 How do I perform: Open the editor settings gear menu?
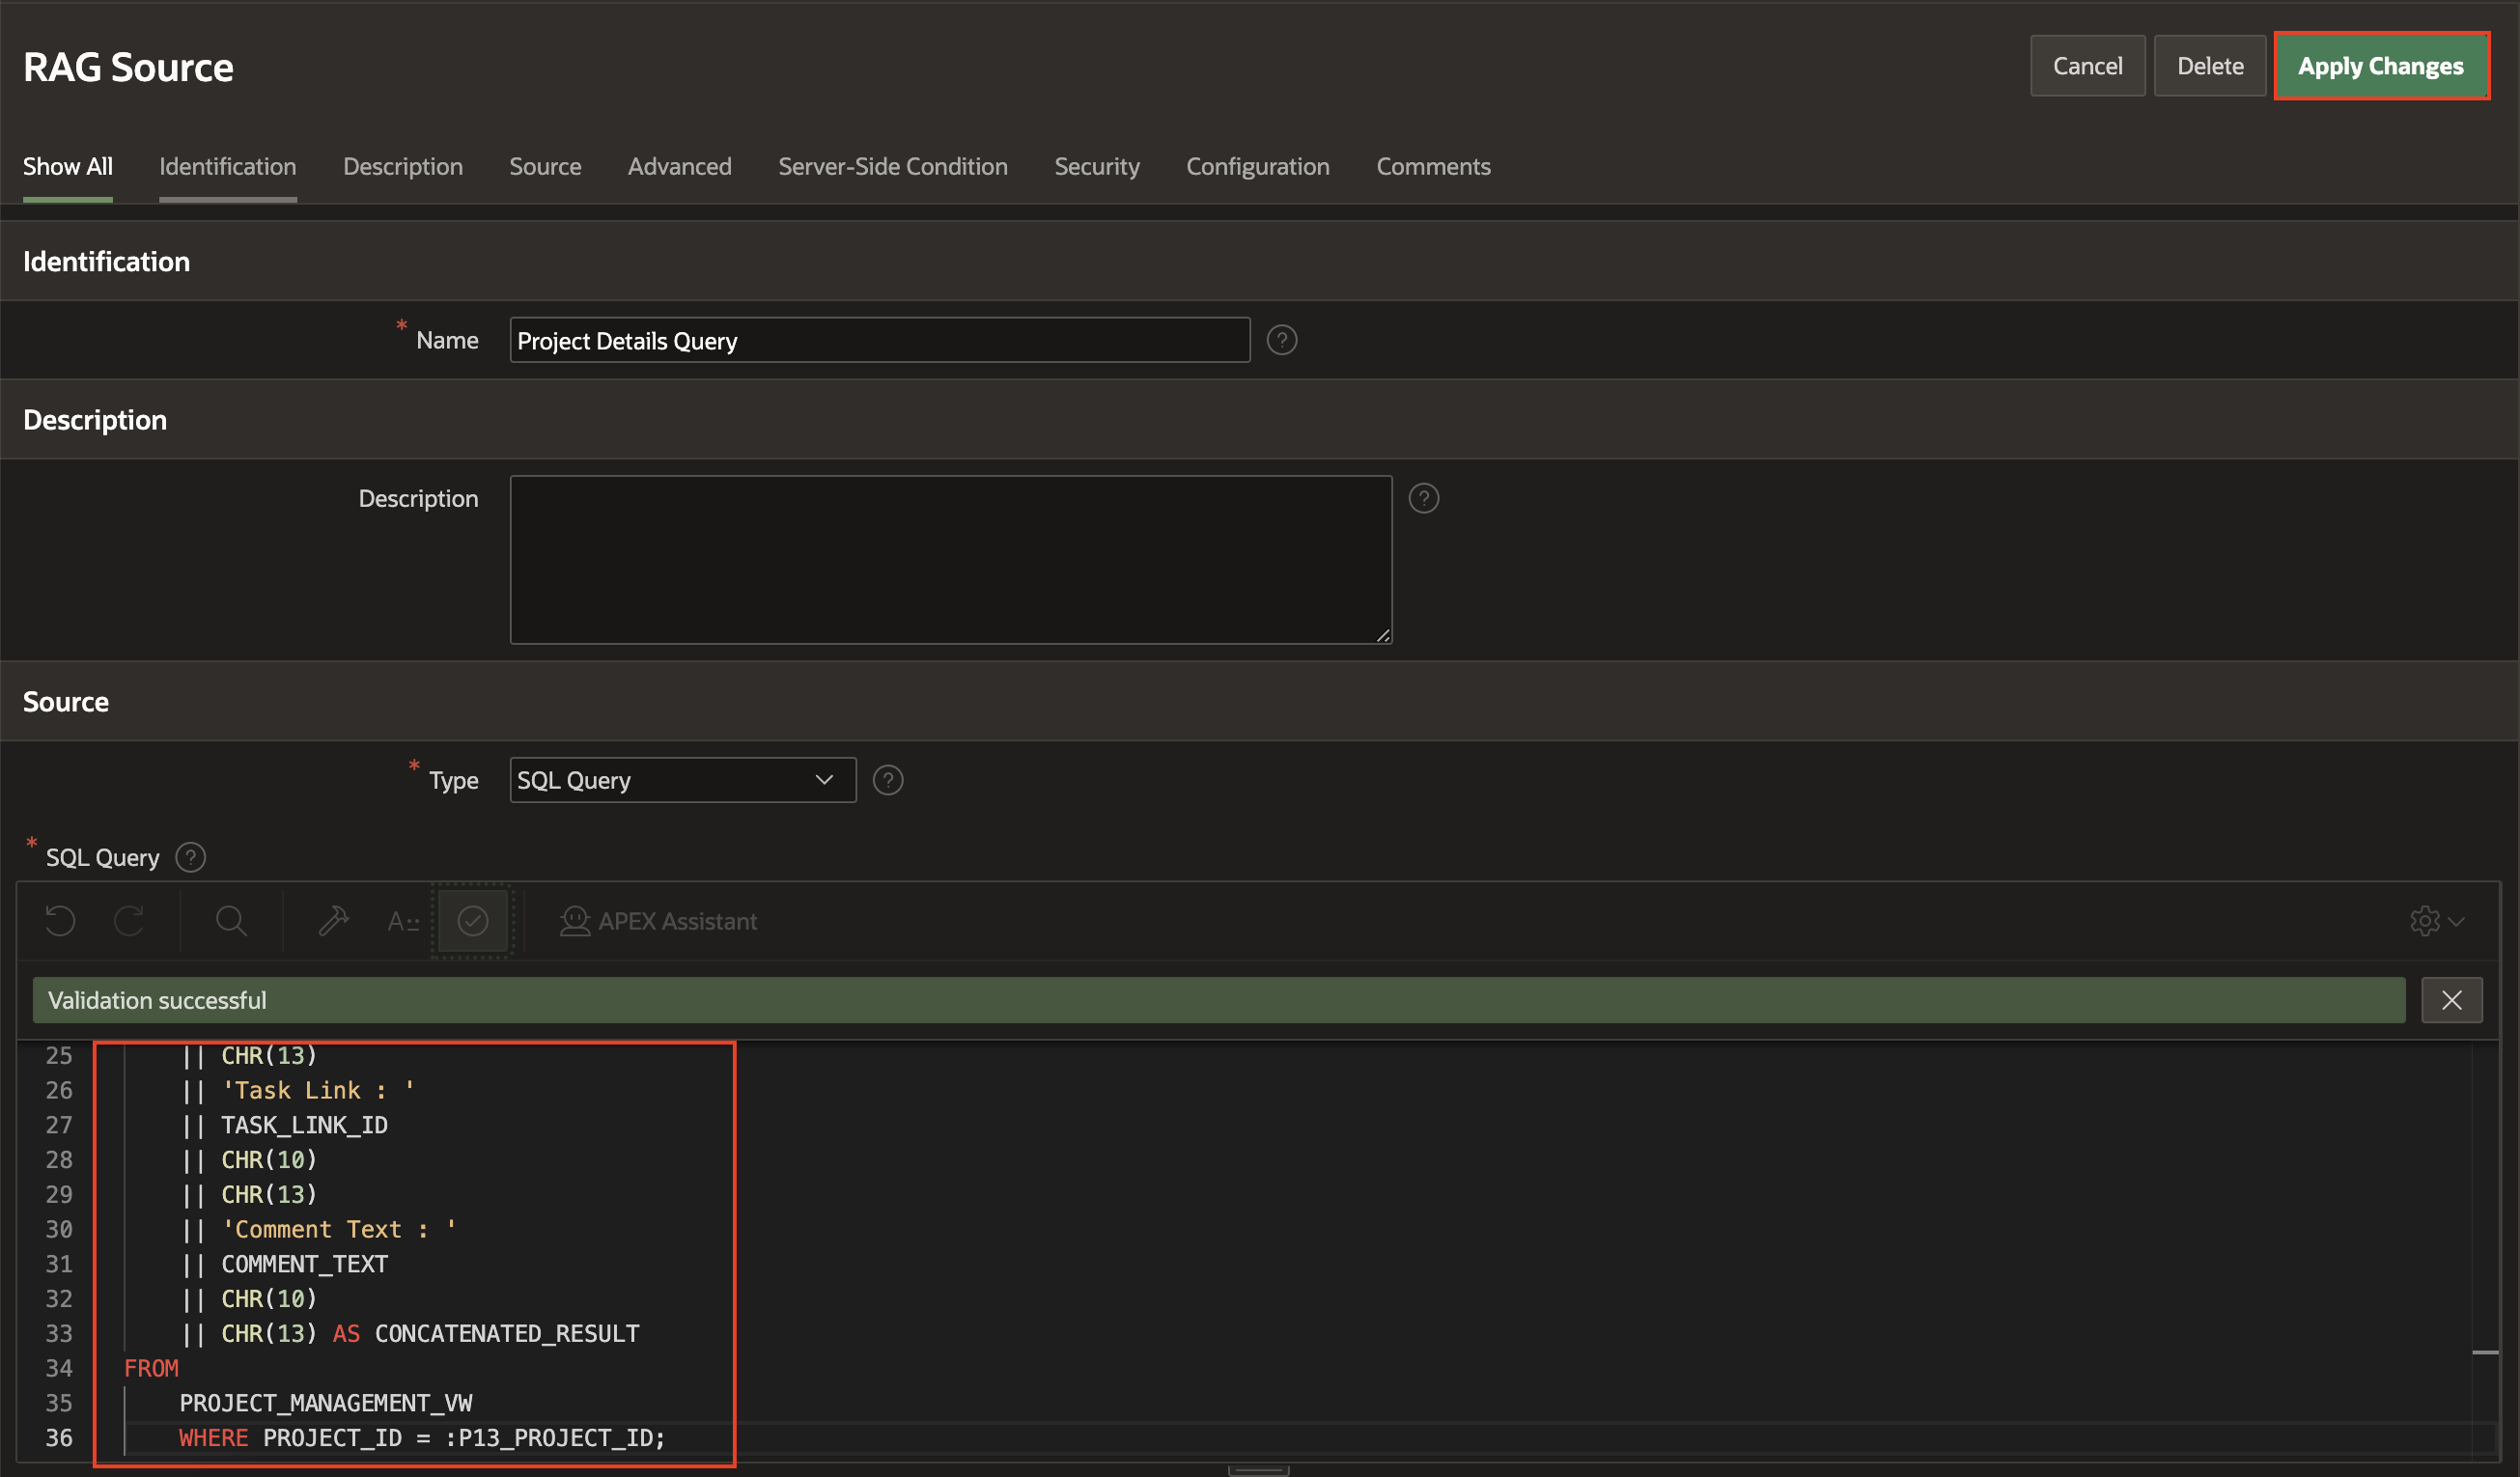2435,920
